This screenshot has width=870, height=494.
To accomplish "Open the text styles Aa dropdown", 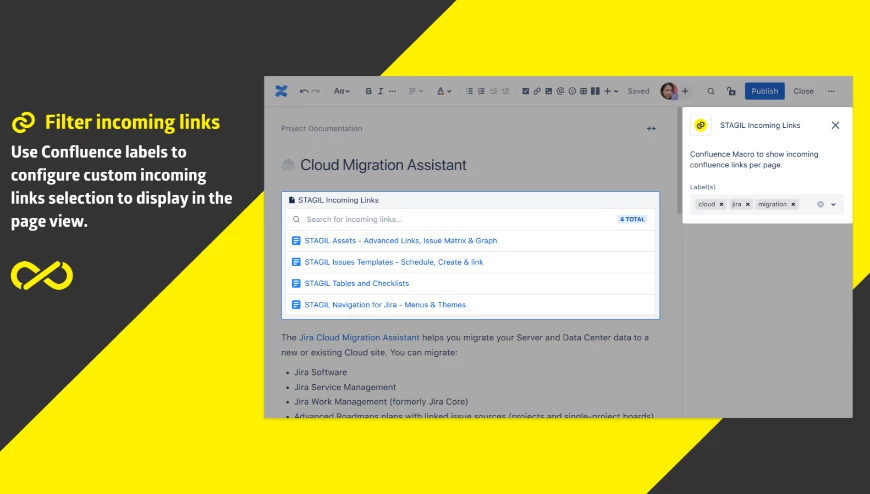I will tap(342, 91).
